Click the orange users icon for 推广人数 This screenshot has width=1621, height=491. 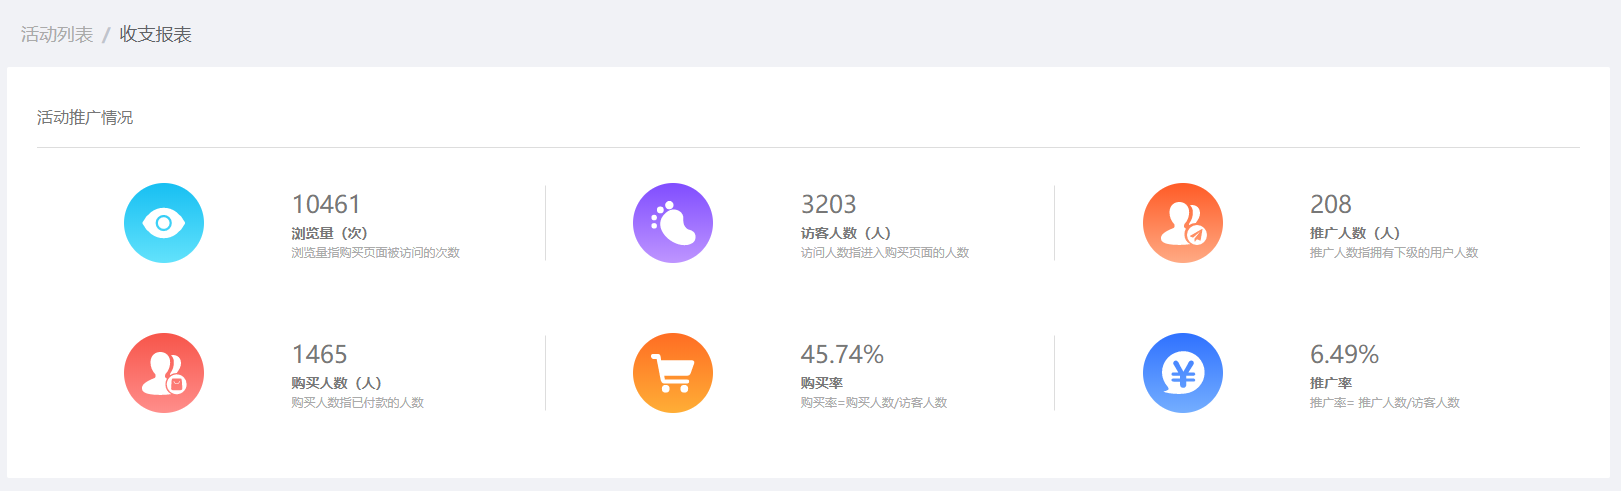point(1183,223)
